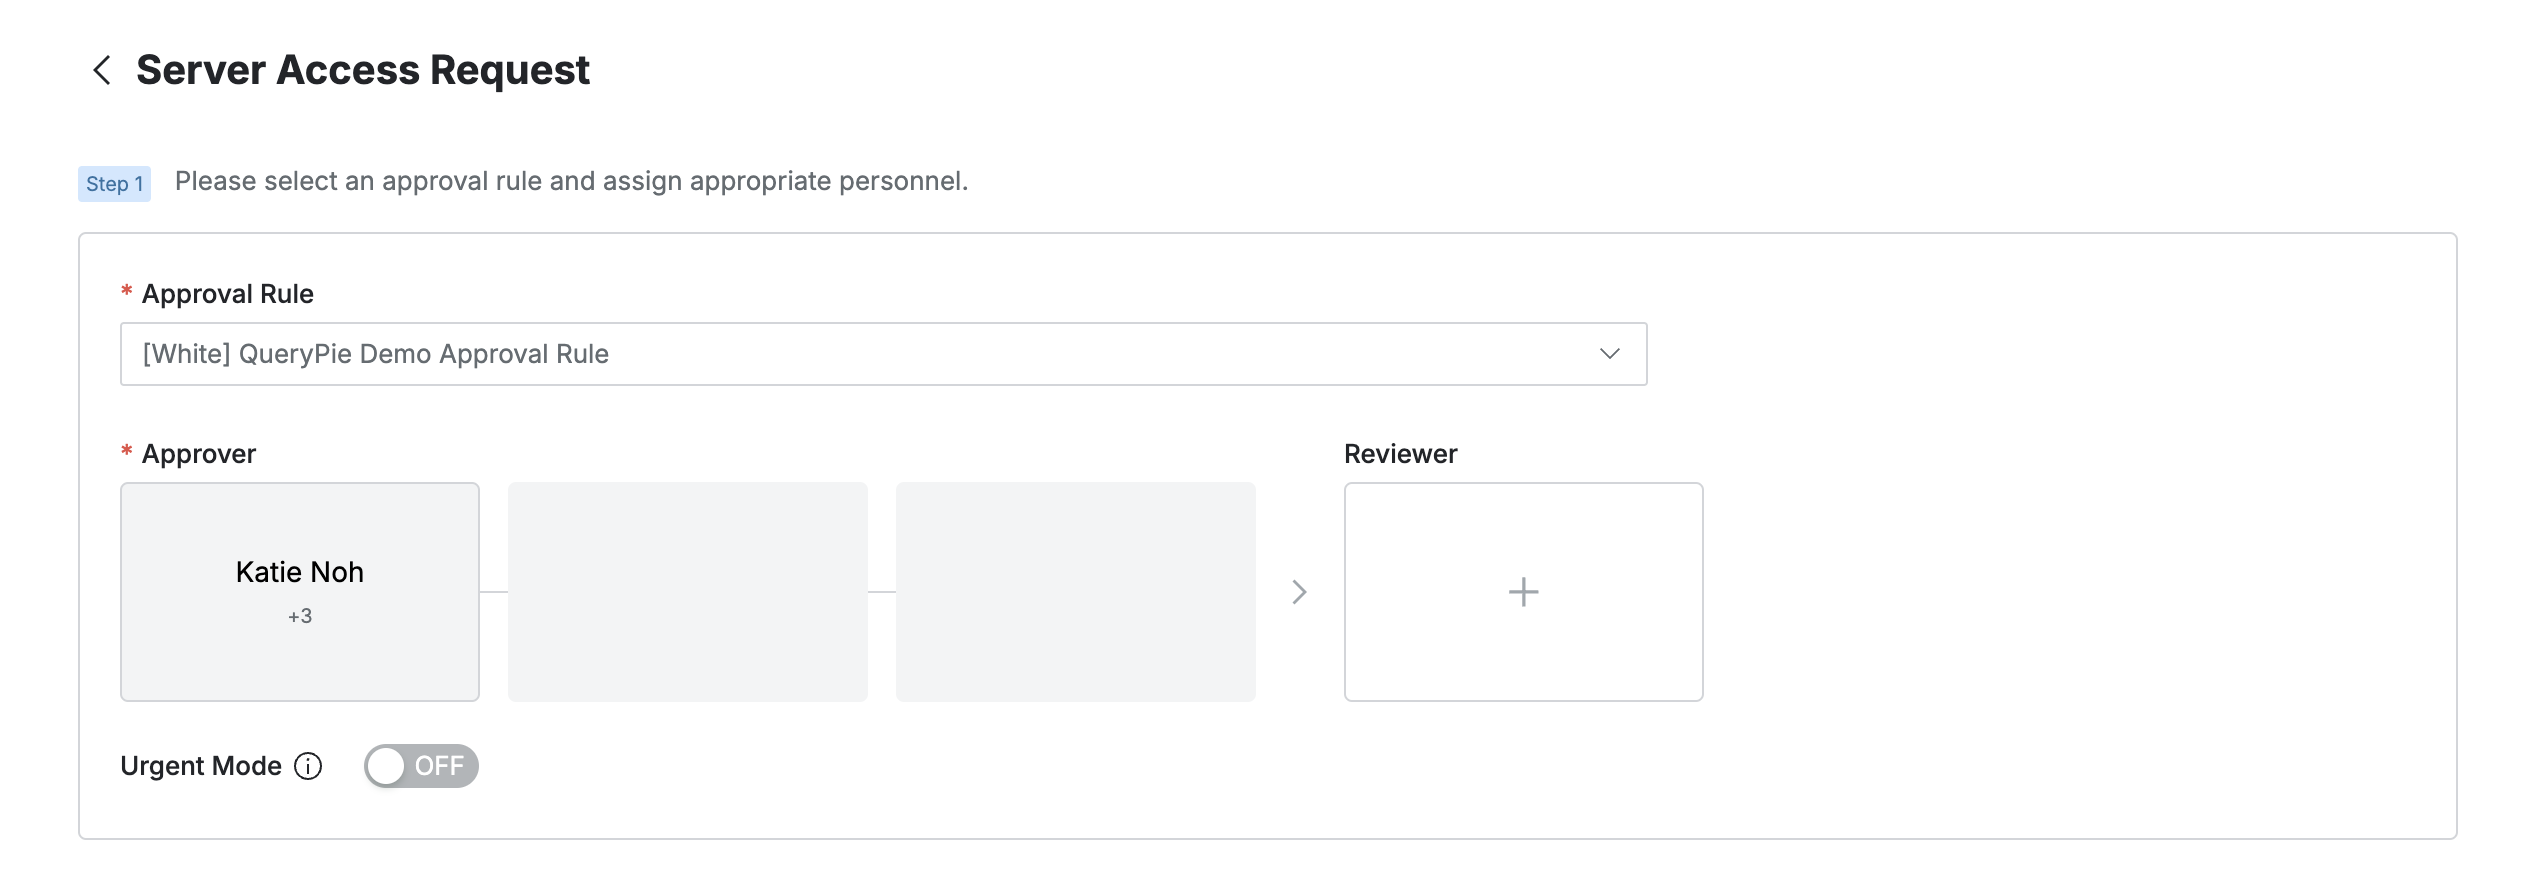Click the plus icon to add Reviewer
The image size is (2530, 880).
point(1523,592)
